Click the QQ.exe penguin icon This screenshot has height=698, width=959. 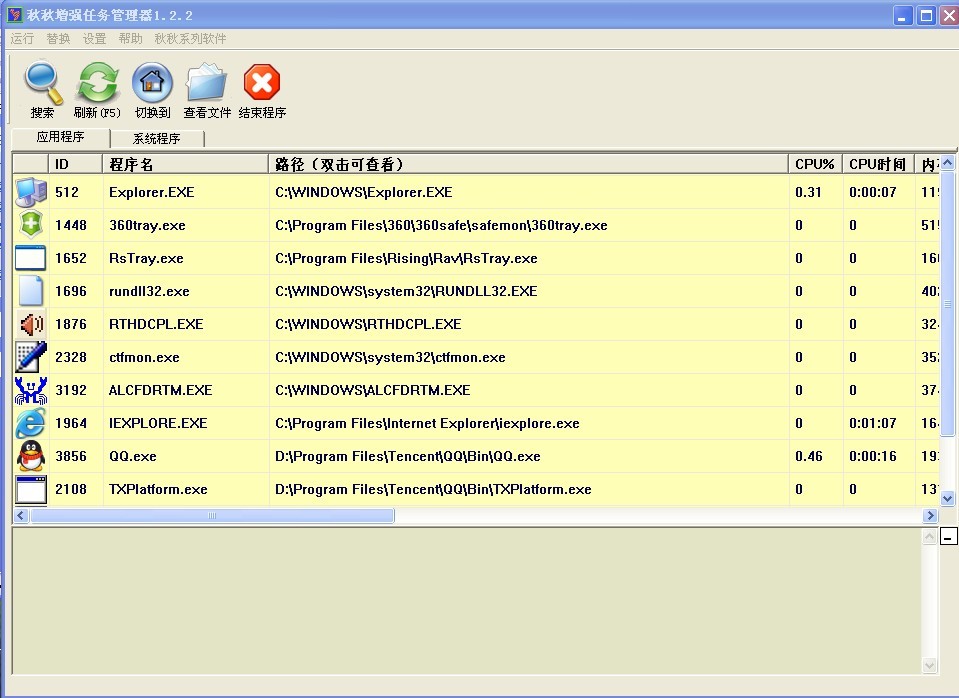[x=29, y=456]
